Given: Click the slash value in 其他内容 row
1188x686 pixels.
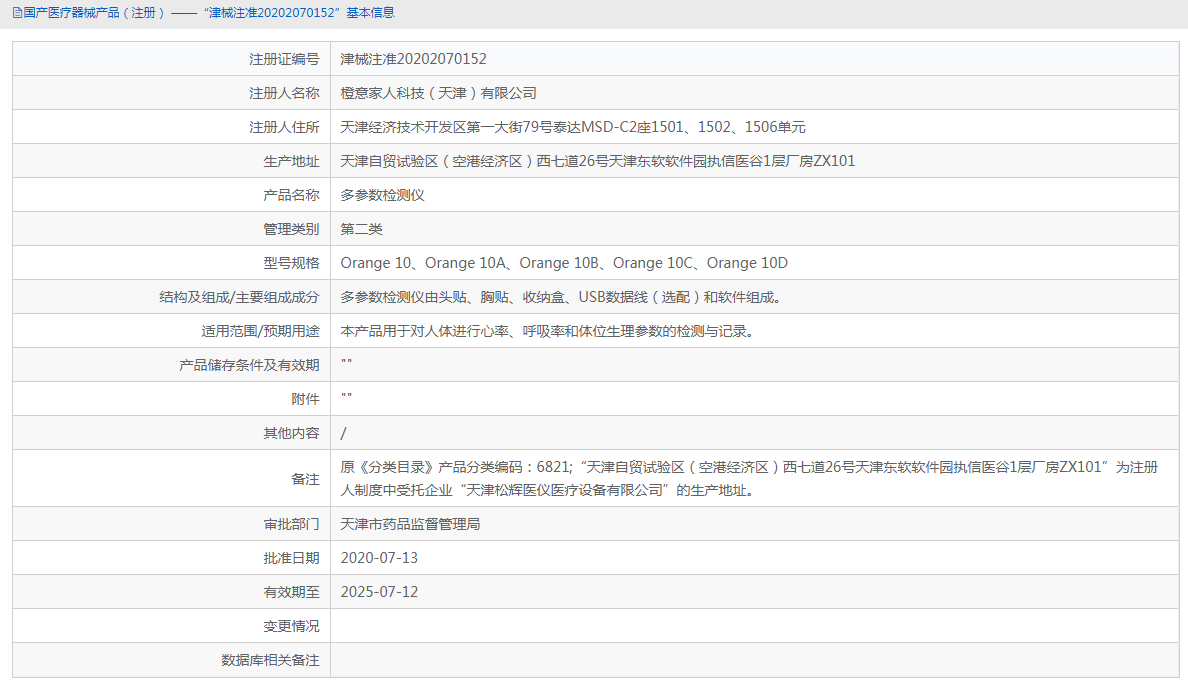Looking at the screenshot, I should coord(343,434).
